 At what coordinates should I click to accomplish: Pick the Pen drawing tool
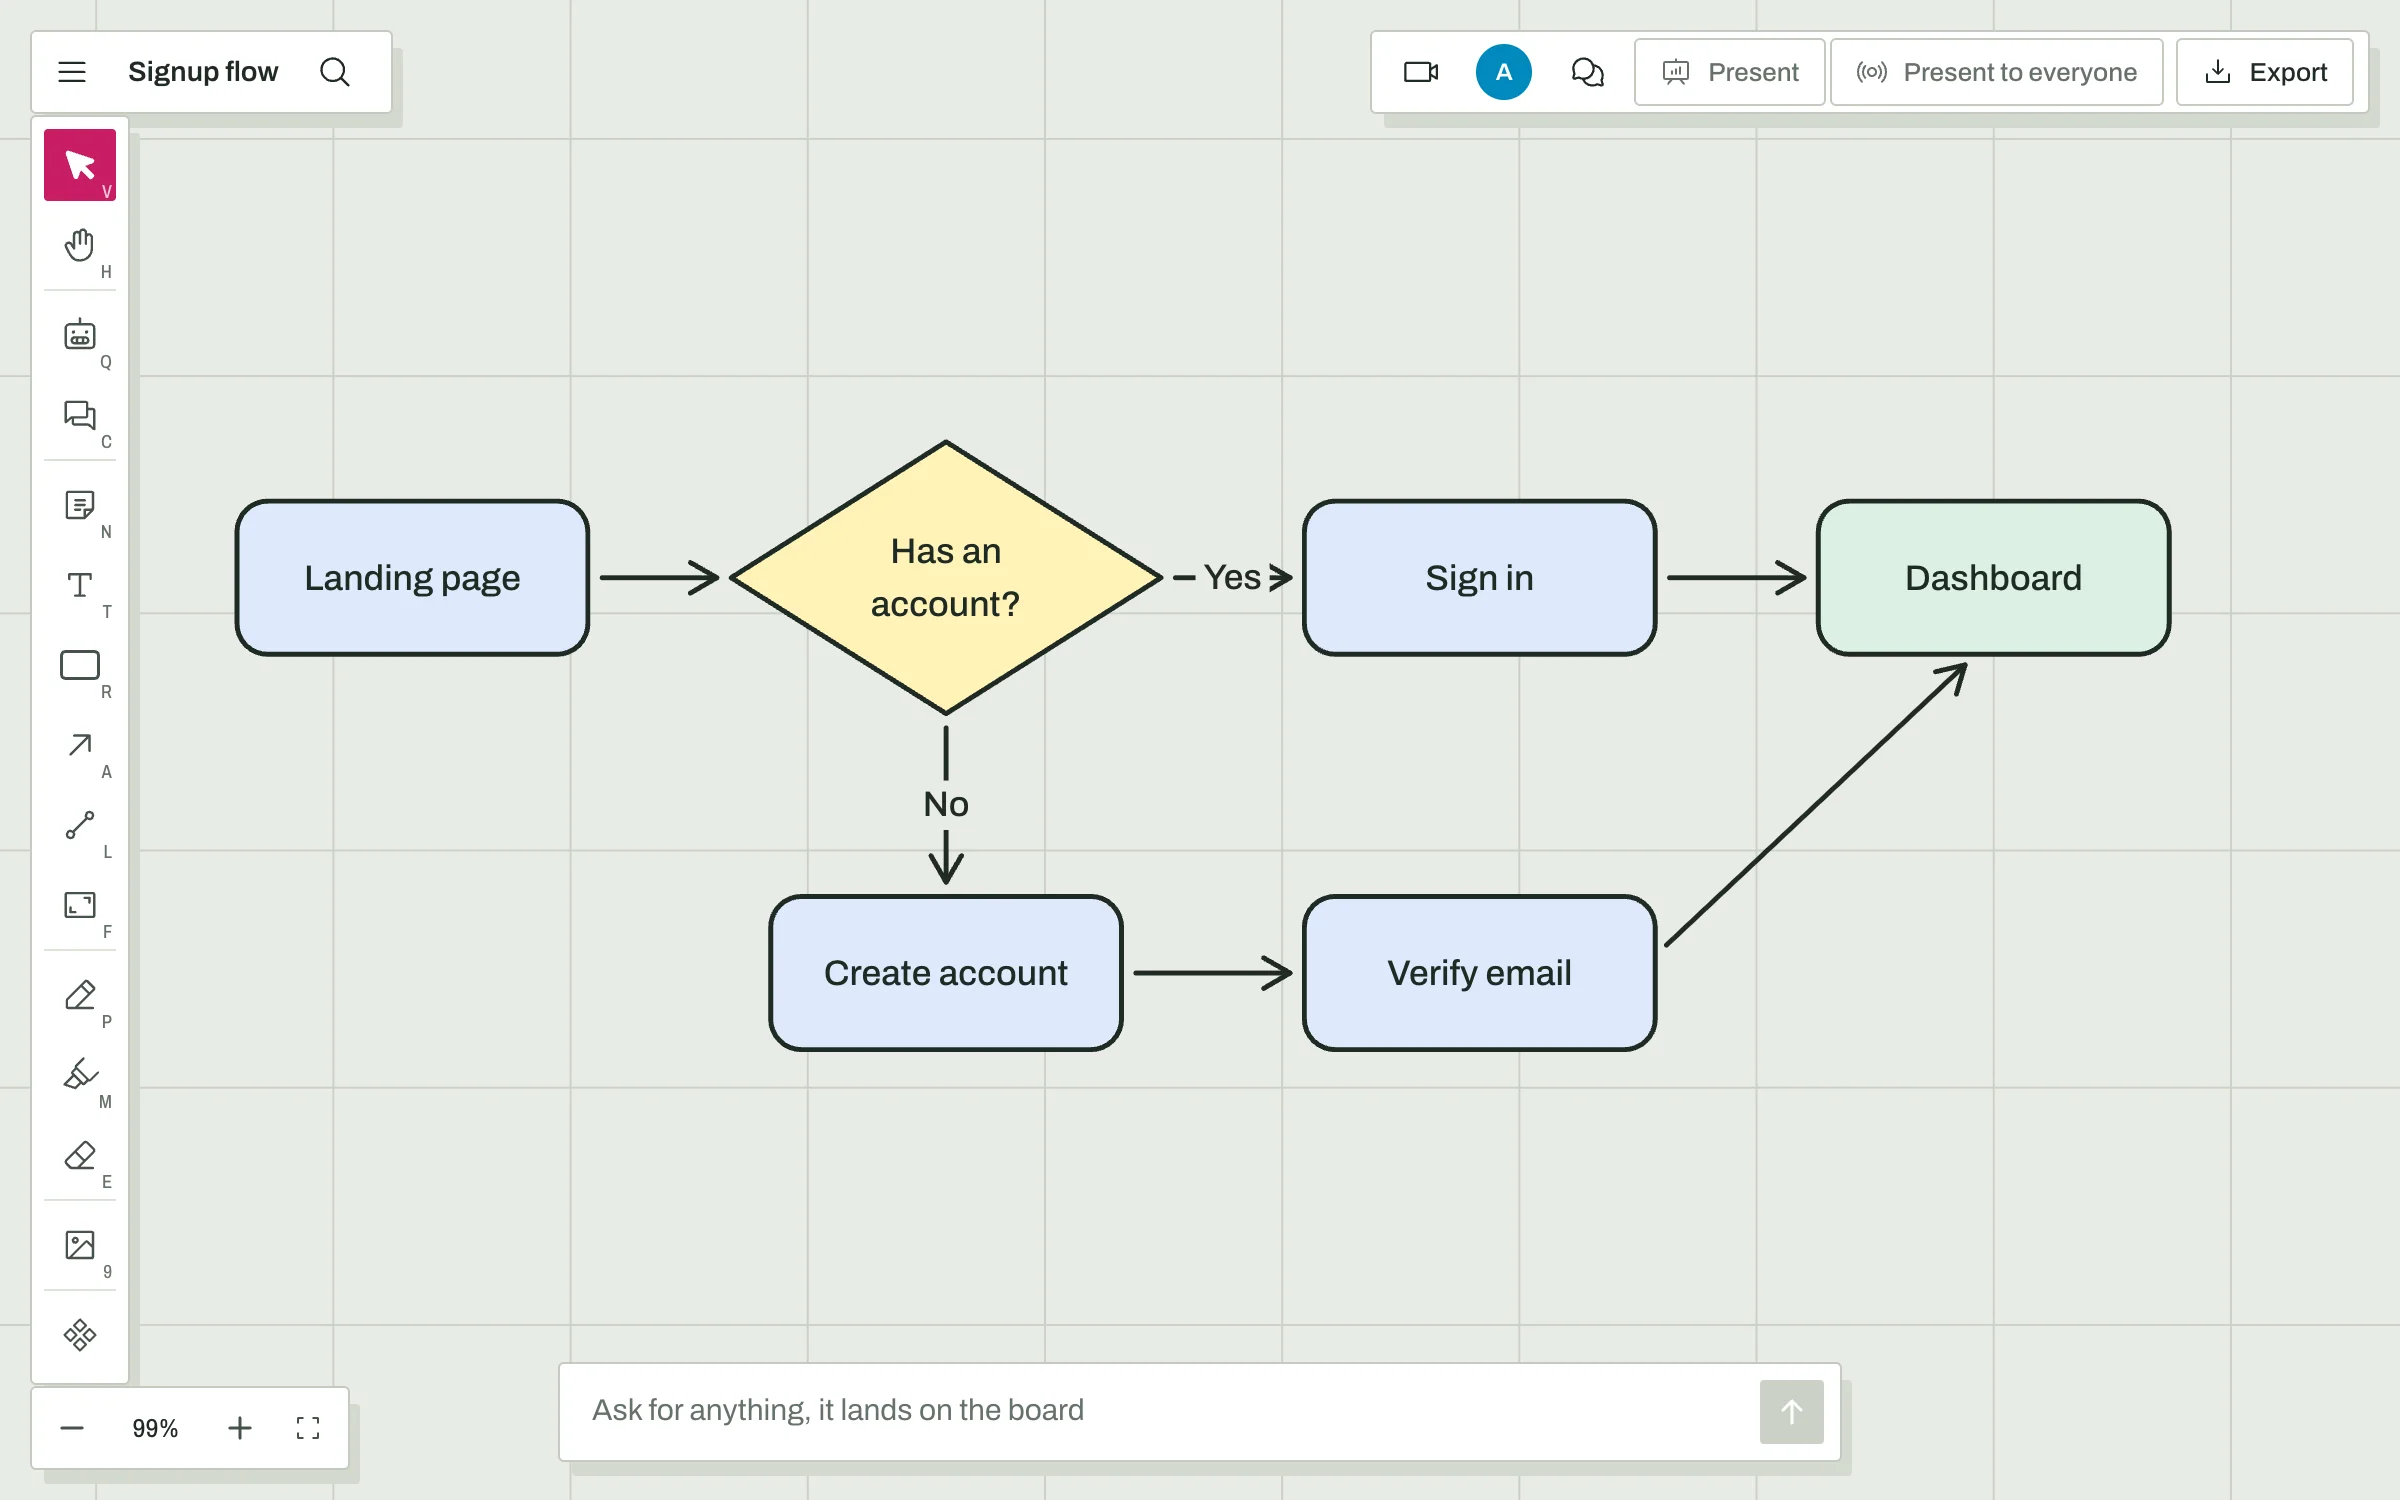(x=80, y=995)
